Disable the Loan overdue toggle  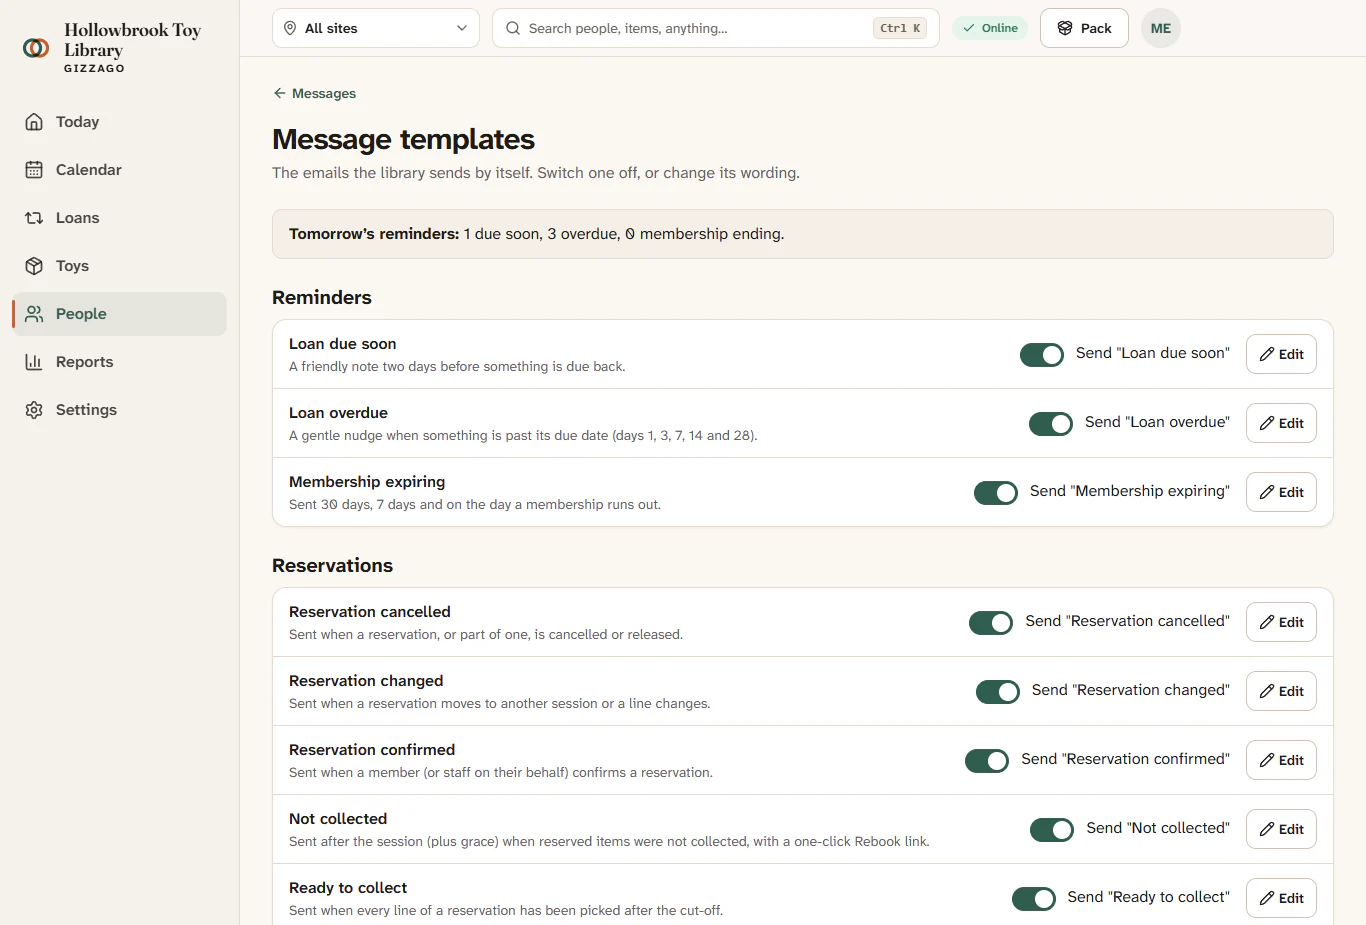[x=1051, y=423]
